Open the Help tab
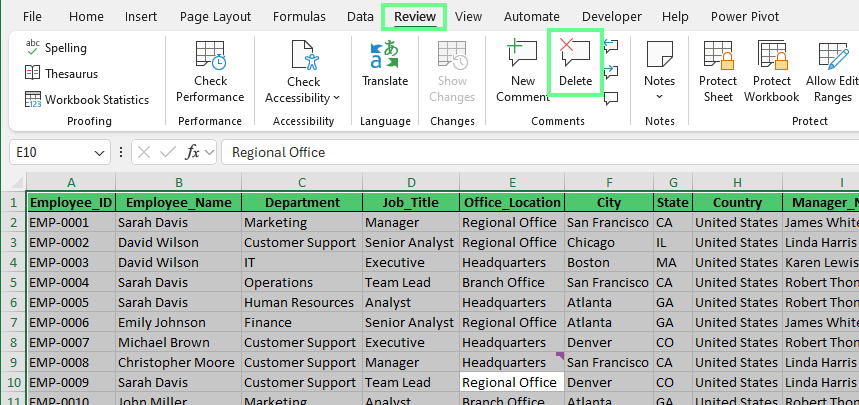This screenshot has height=405, width=859. pyautogui.click(x=675, y=17)
